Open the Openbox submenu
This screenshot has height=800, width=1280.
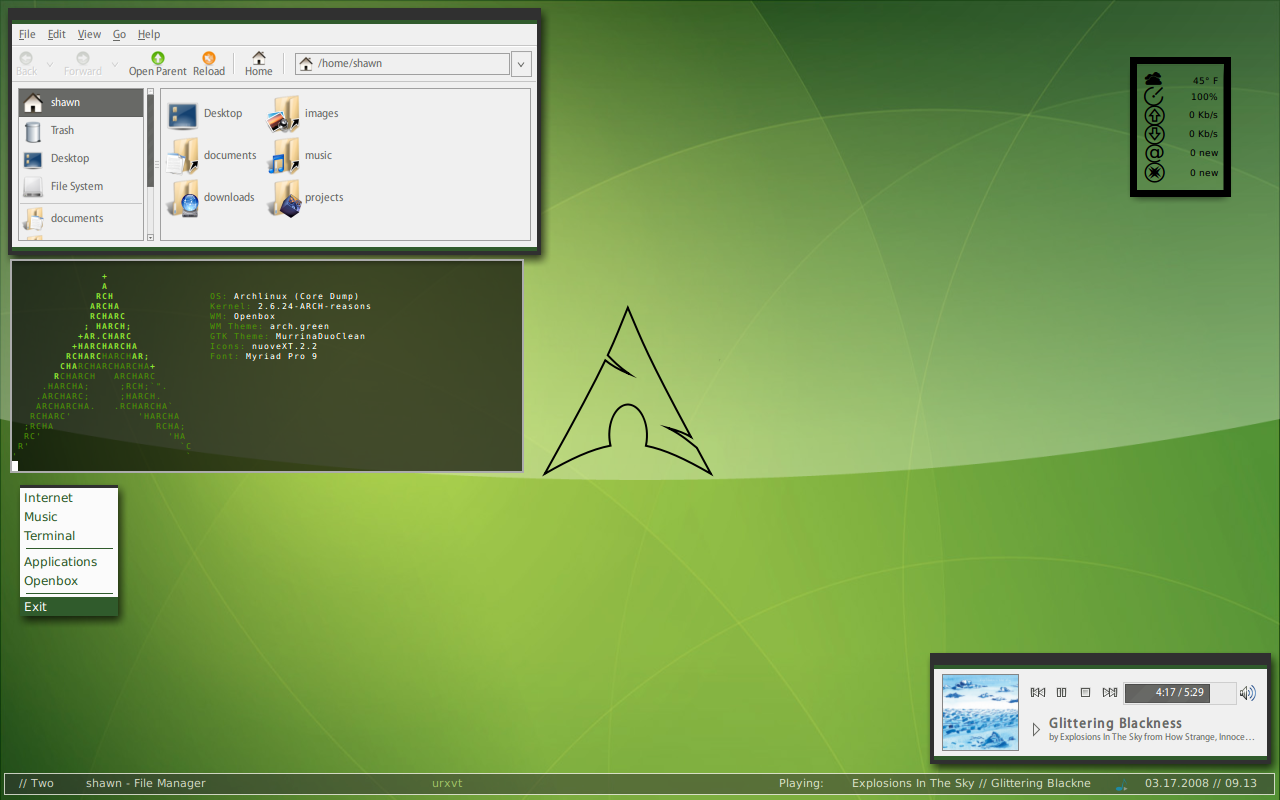pyautogui.click(x=69, y=581)
